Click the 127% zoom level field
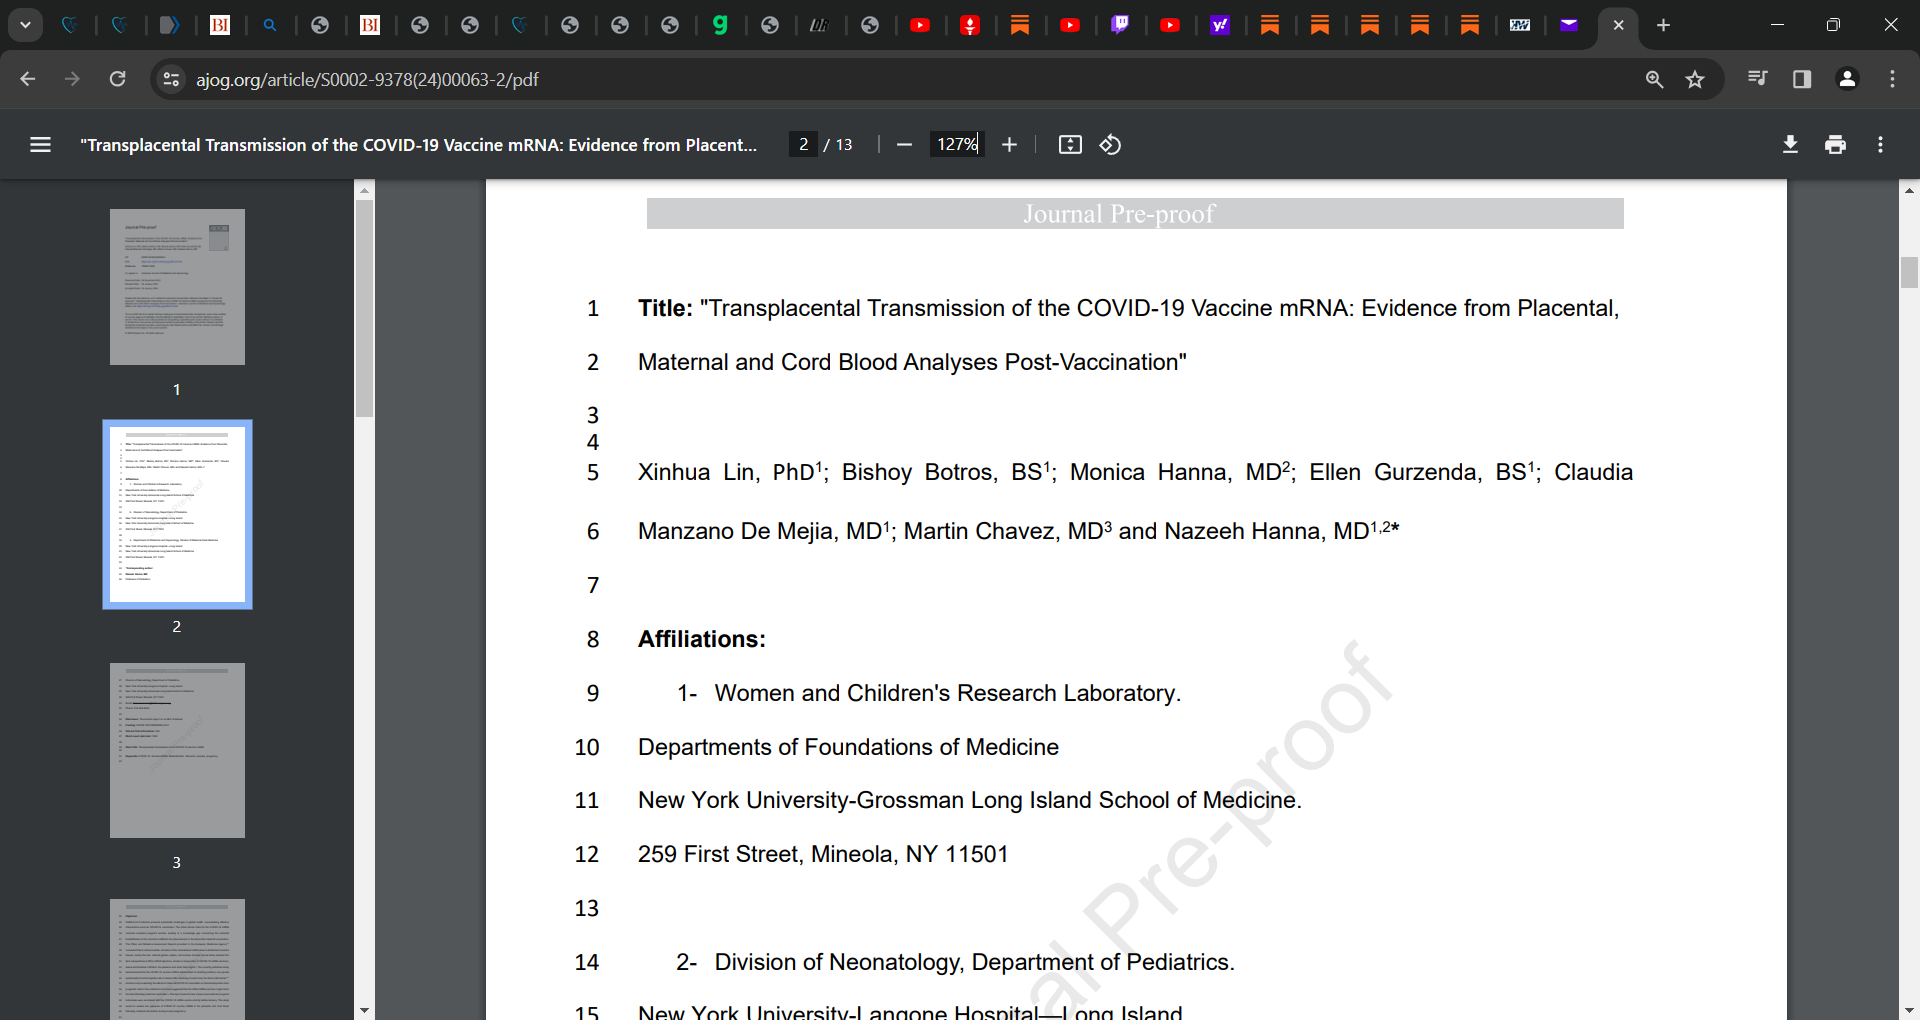1920x1020 pixels. coord(957,145)
